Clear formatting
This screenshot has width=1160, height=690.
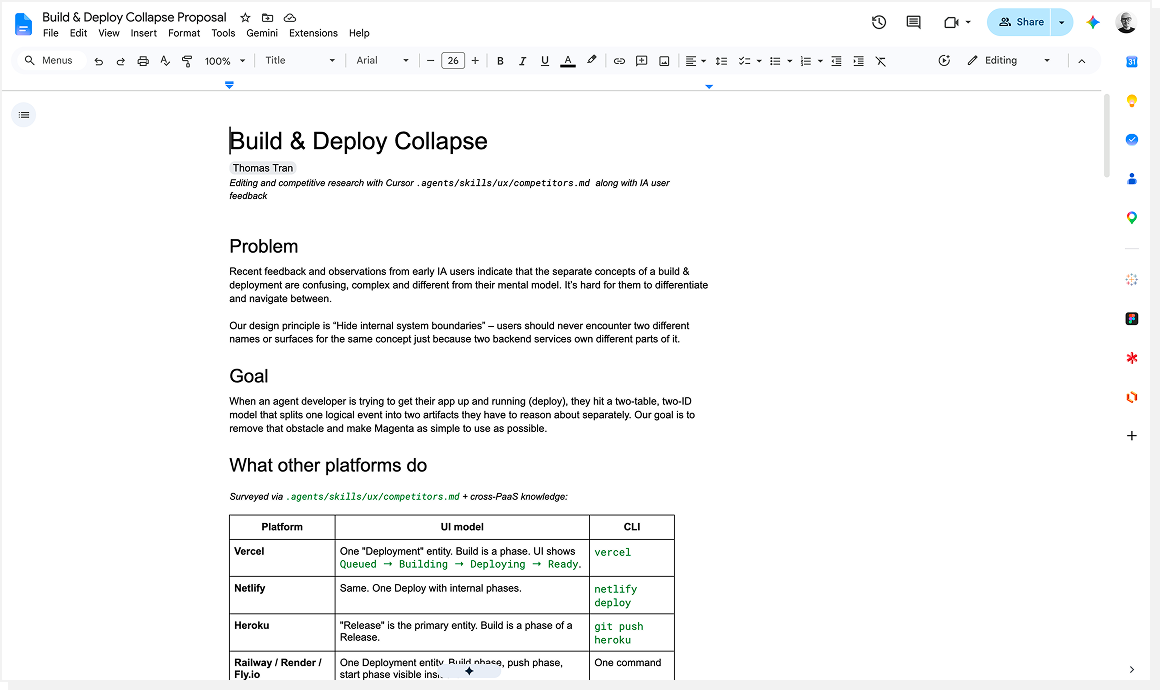[880, 61]
